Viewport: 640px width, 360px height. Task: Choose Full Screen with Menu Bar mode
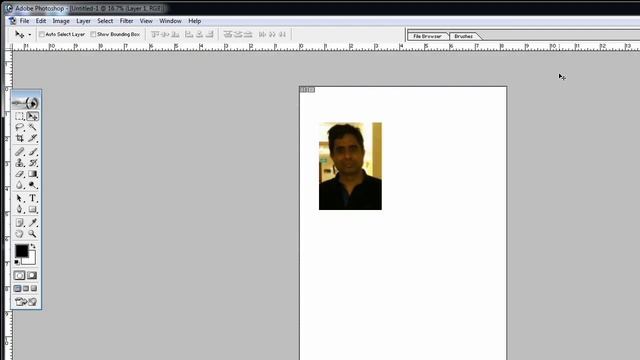[x=26, y=289]
